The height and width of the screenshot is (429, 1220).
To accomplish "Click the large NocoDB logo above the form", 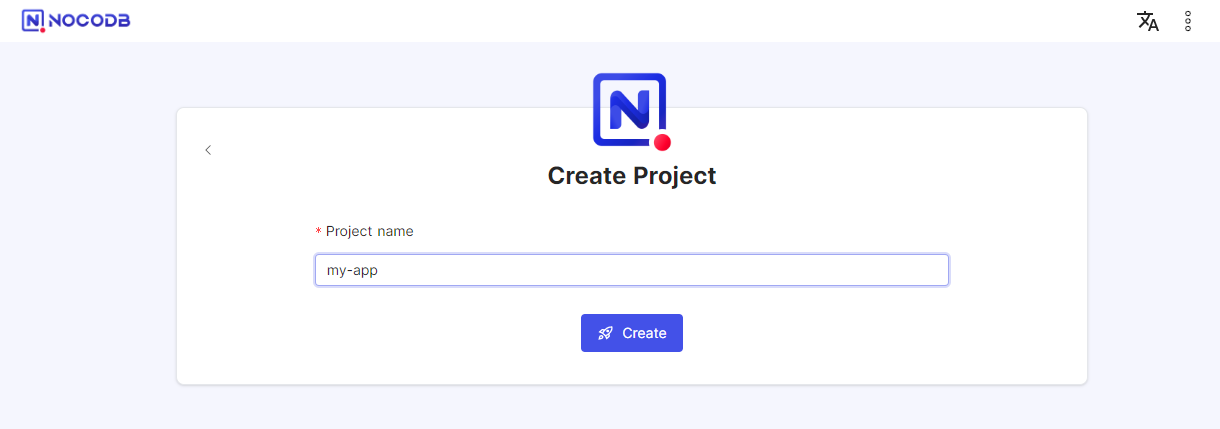I will (630, 110).
